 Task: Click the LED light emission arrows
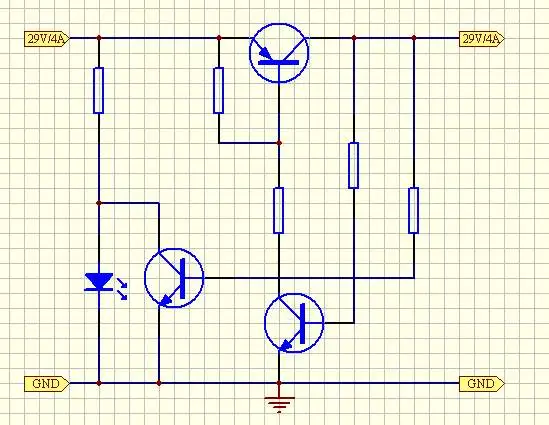coord(122,289)
